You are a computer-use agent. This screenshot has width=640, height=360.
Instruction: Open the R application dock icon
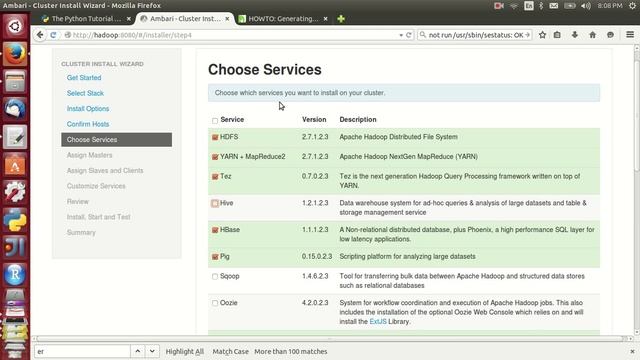15,275
